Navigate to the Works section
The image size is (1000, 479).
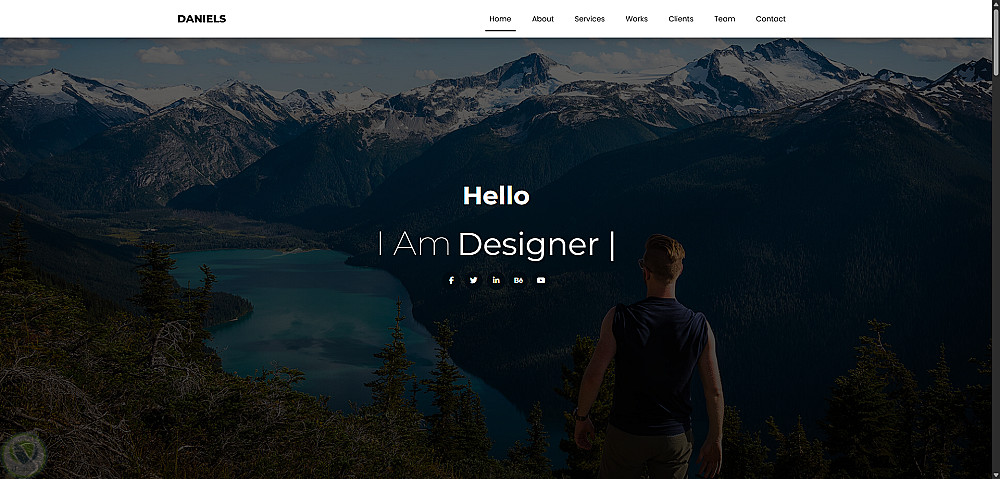click(x=636, y=18)
